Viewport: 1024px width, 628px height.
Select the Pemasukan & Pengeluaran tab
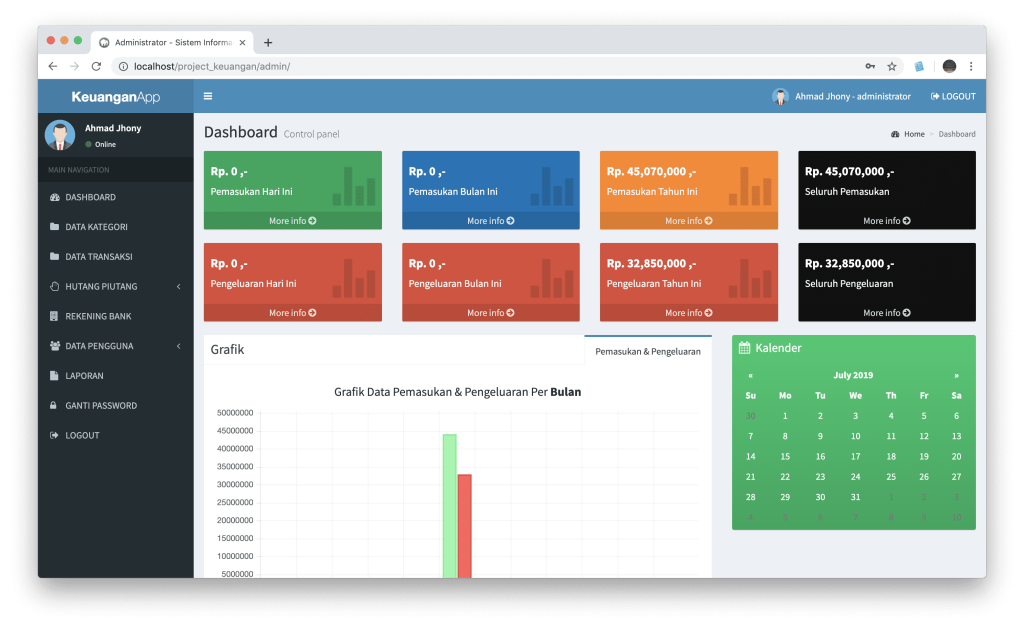tap(647, 351)
